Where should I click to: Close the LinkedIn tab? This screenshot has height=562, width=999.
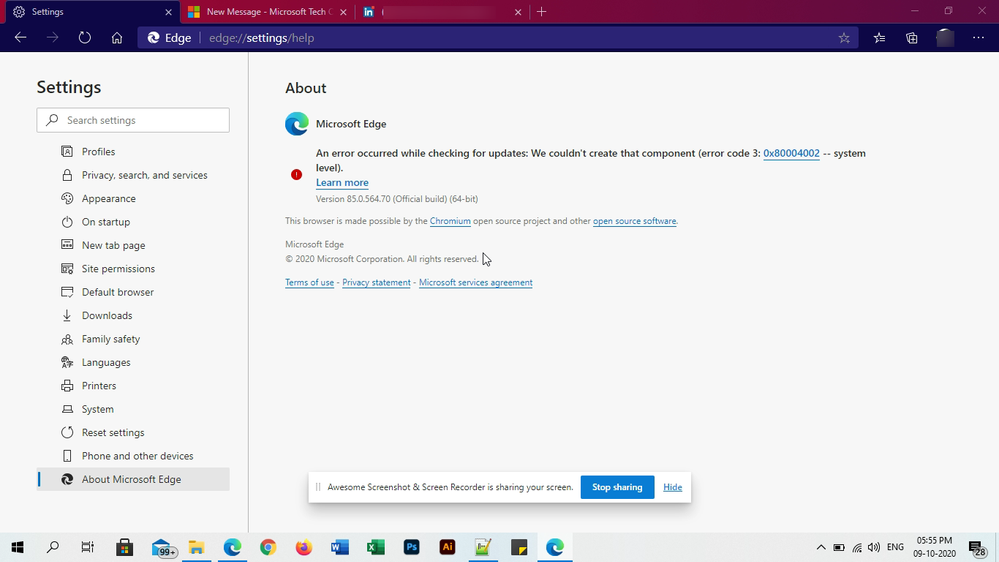pos(518,12)
